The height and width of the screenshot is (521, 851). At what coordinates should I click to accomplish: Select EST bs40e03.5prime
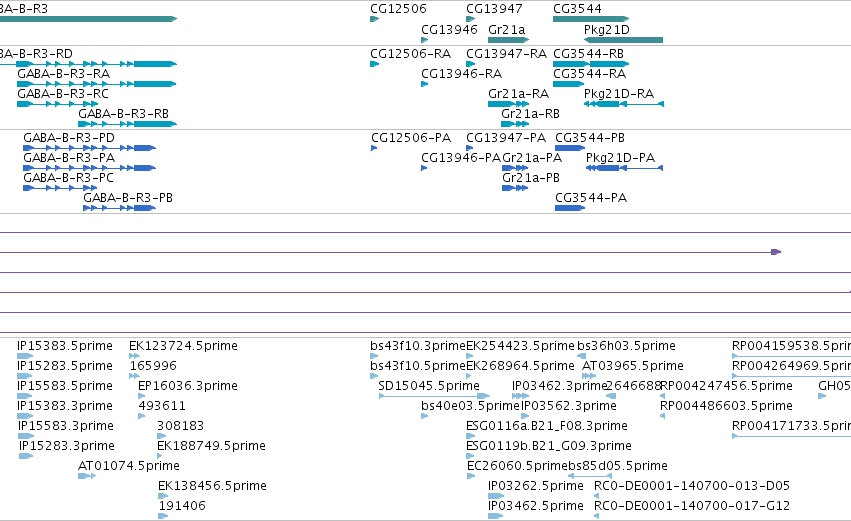pyautogui.click(x=471, y=406)
